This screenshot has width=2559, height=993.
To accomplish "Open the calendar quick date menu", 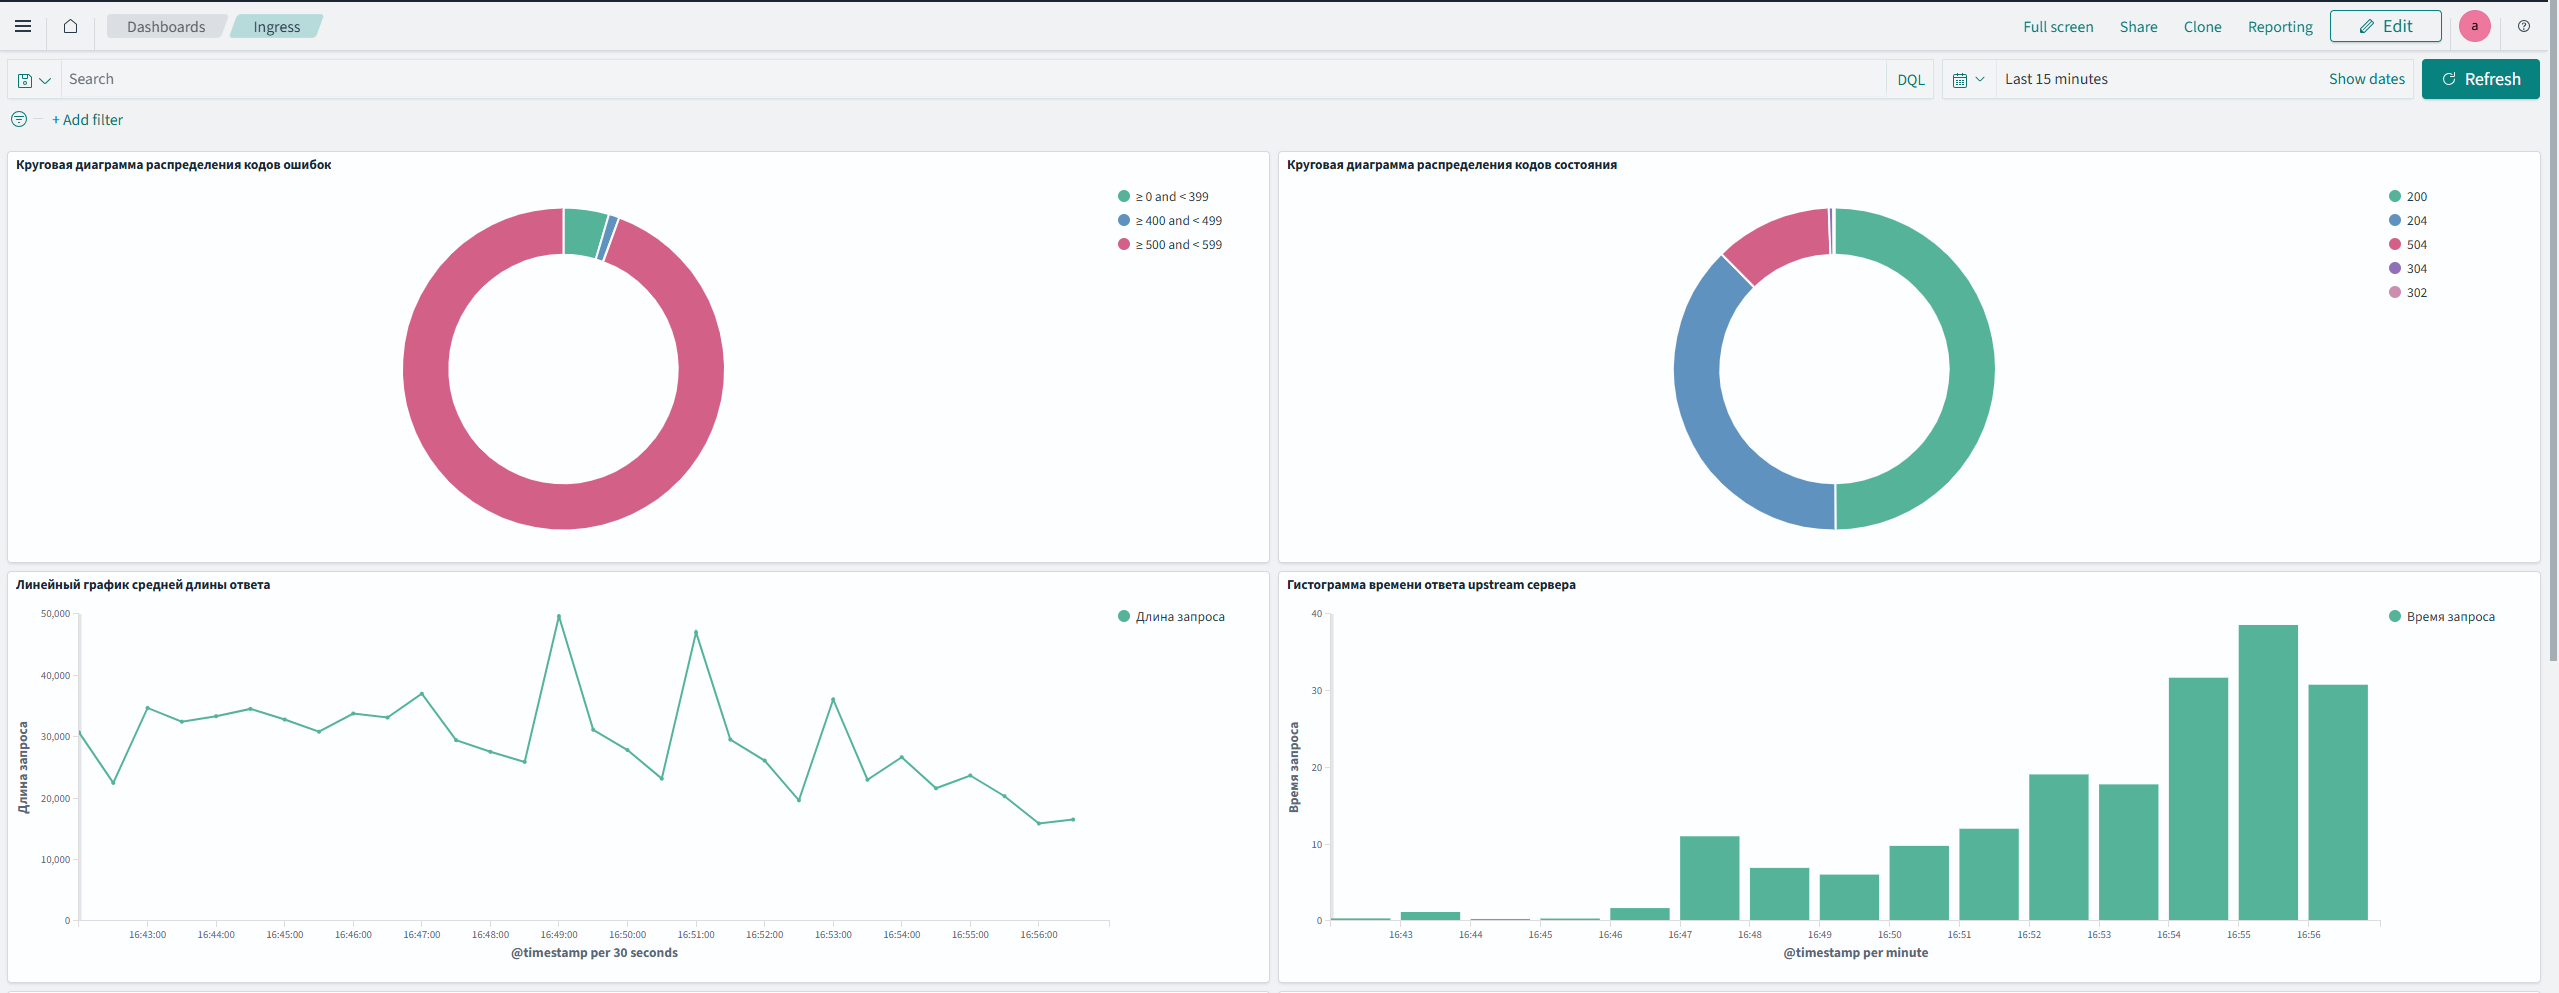I will 1967,80.
